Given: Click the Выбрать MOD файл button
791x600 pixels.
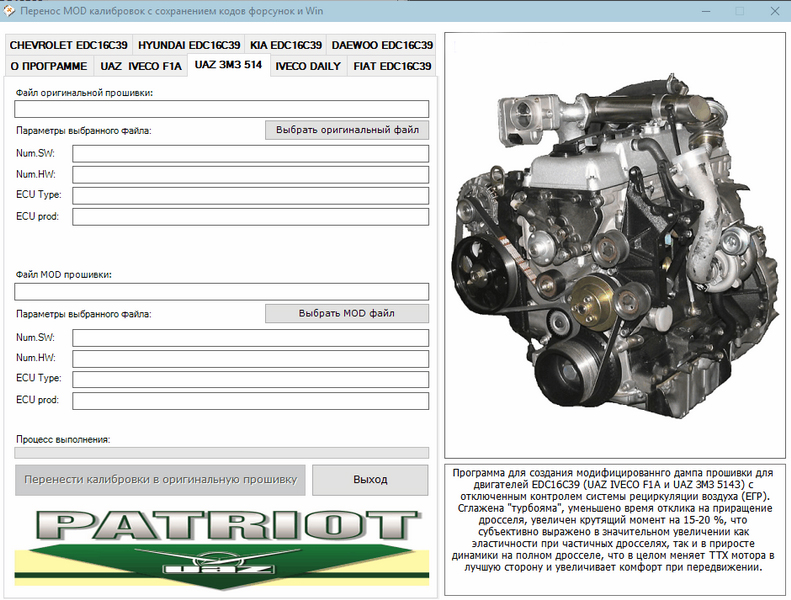Looking at the screenshot, I should pyautogui.click(x=347, y=313).
